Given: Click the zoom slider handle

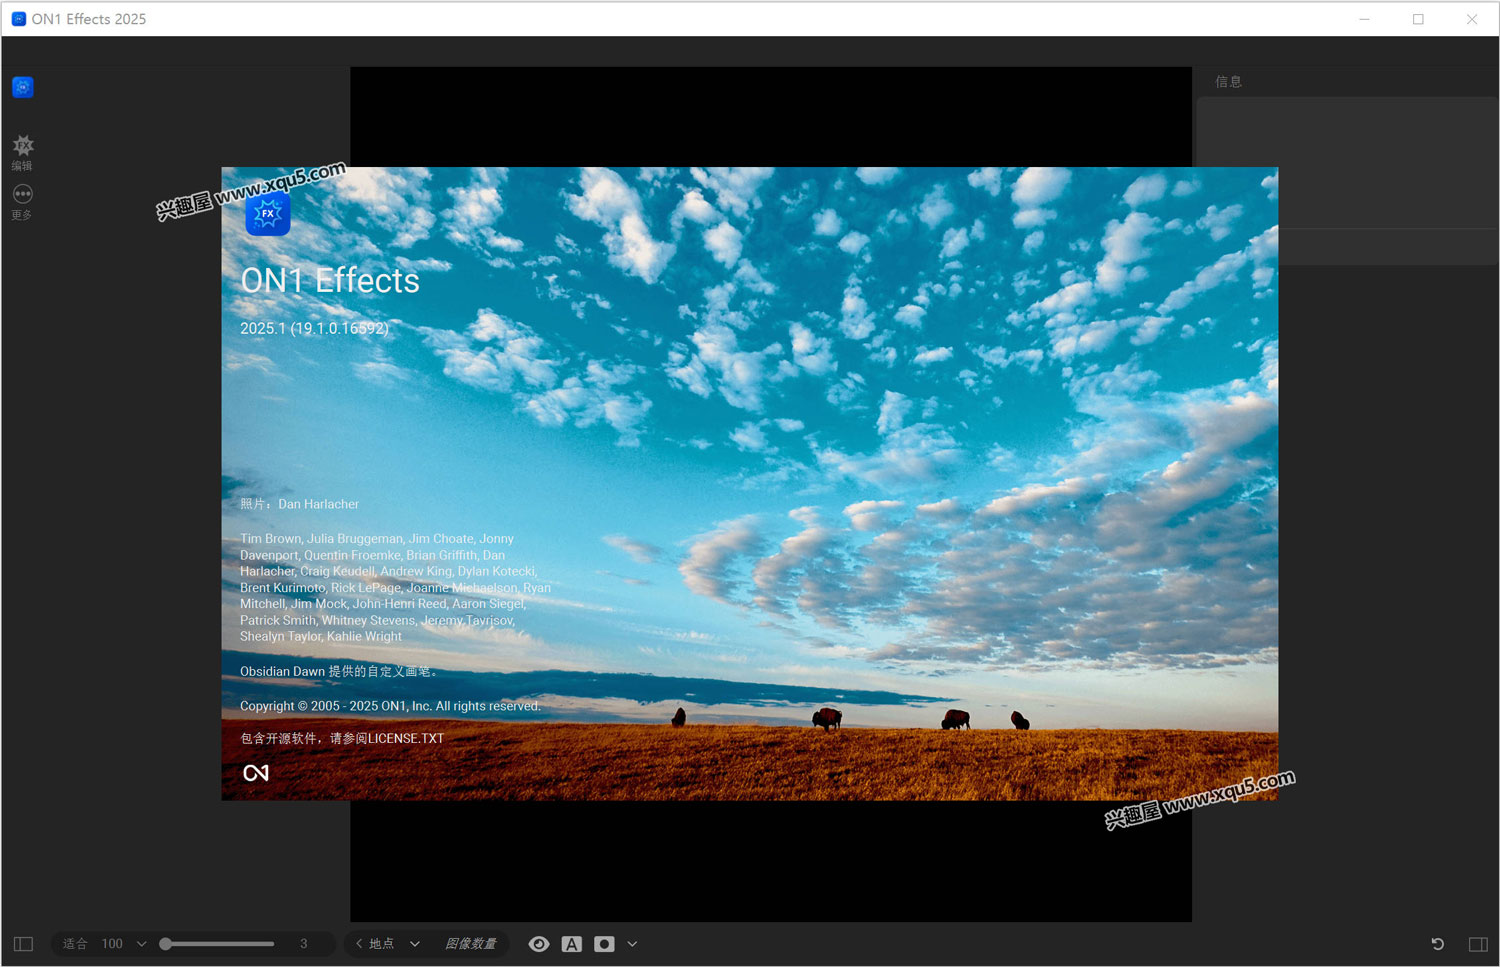Looking at the screenshot, I should coord(166,944).
